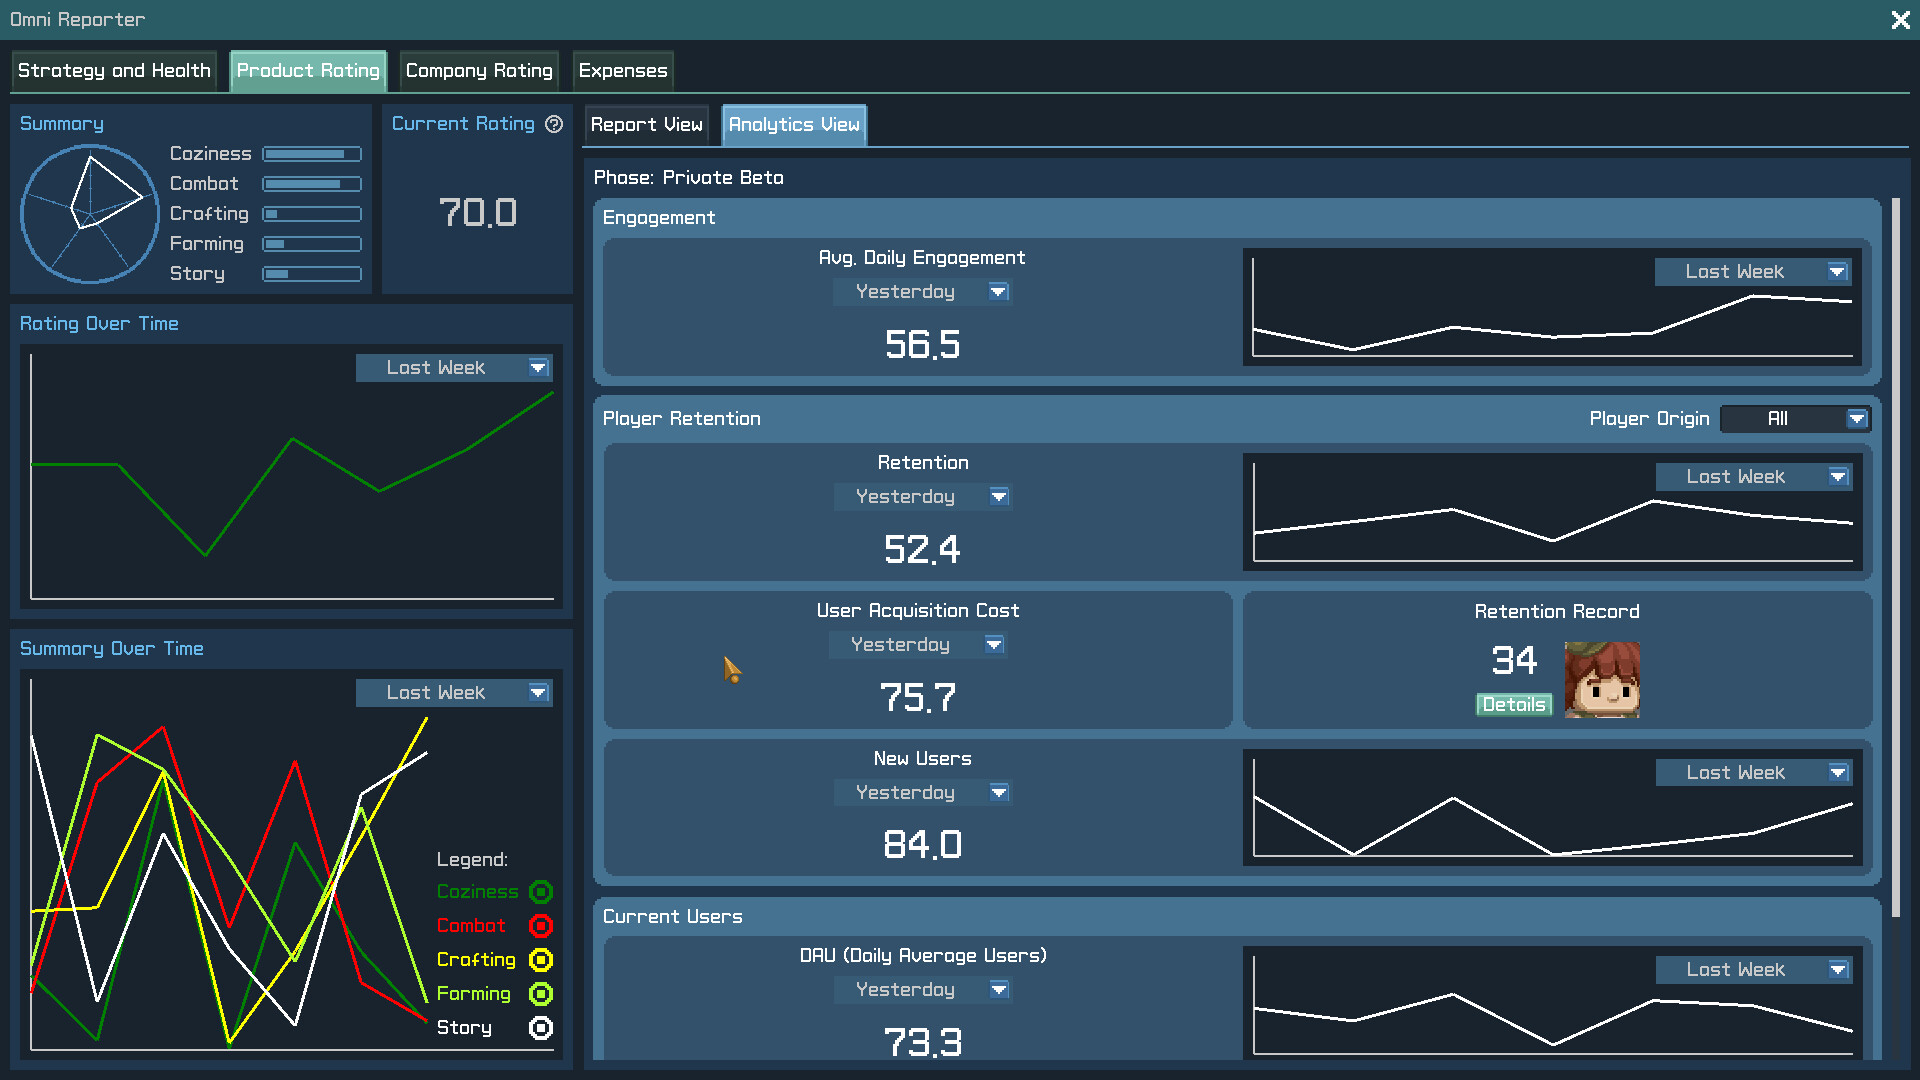Open the Current Rating help icon
The image size is (1920, 1080).
pyautogui.click(x=554, y=124)
